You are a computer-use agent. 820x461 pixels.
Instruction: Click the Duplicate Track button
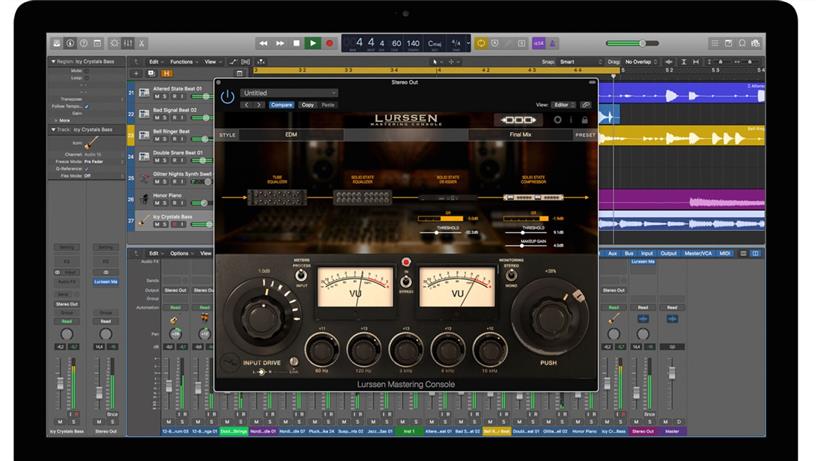tap(151, 74)
